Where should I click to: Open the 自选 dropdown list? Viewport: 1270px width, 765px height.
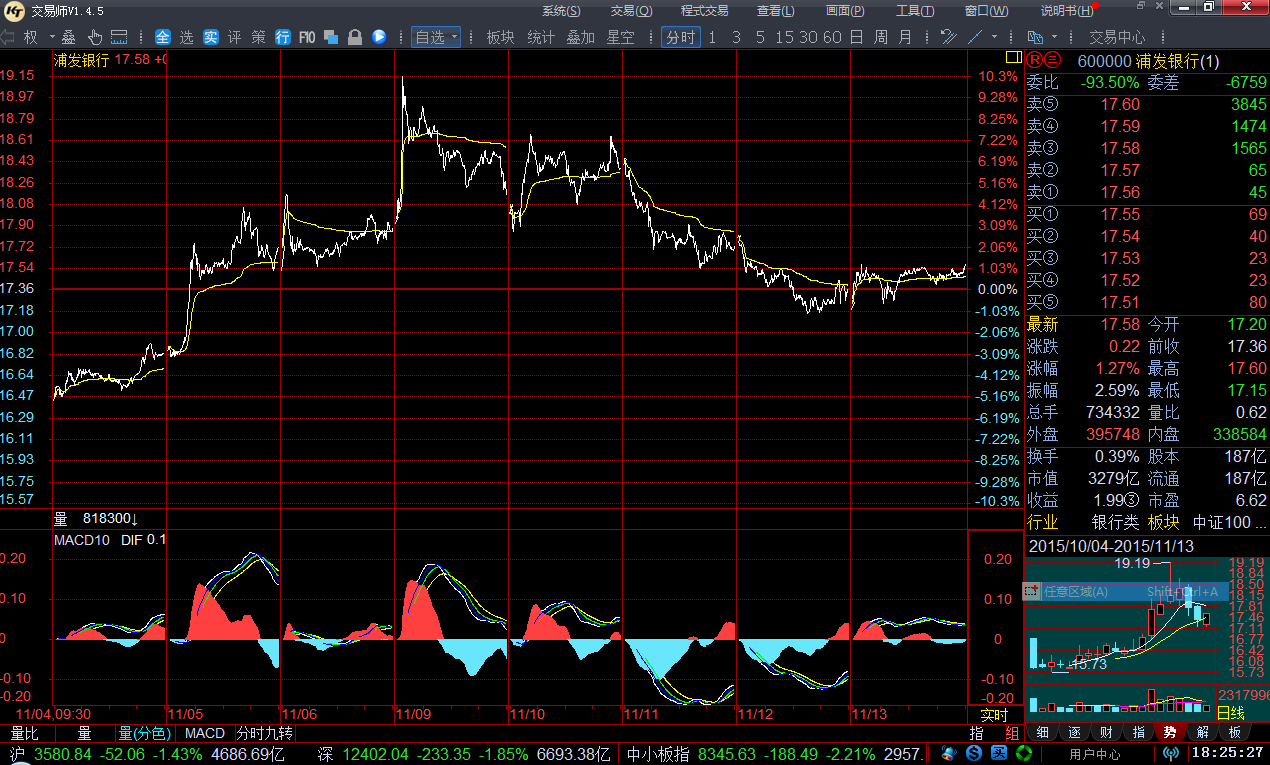pyautogui.click(x=436, y=37)
